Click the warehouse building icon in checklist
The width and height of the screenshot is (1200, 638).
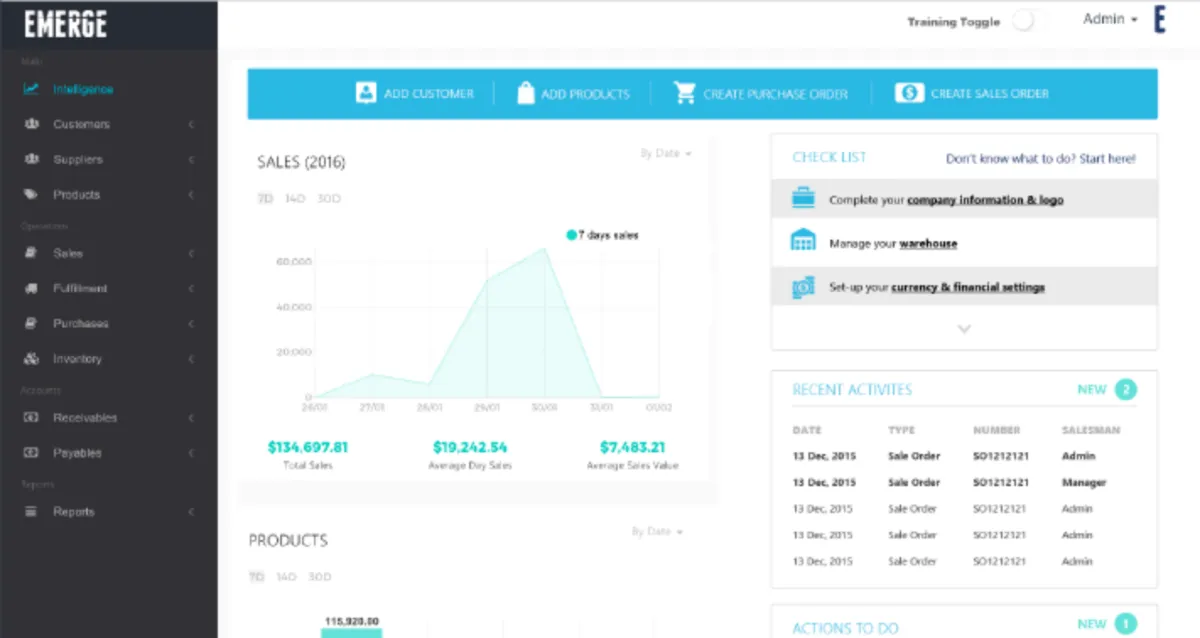click(x=803, y=242)
